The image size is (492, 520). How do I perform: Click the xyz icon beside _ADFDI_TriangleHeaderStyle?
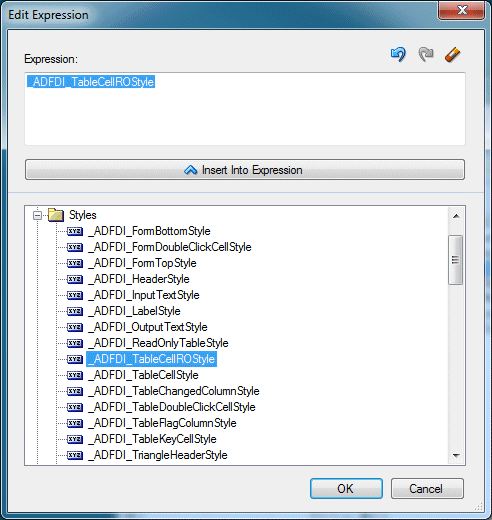click(75, 455)
